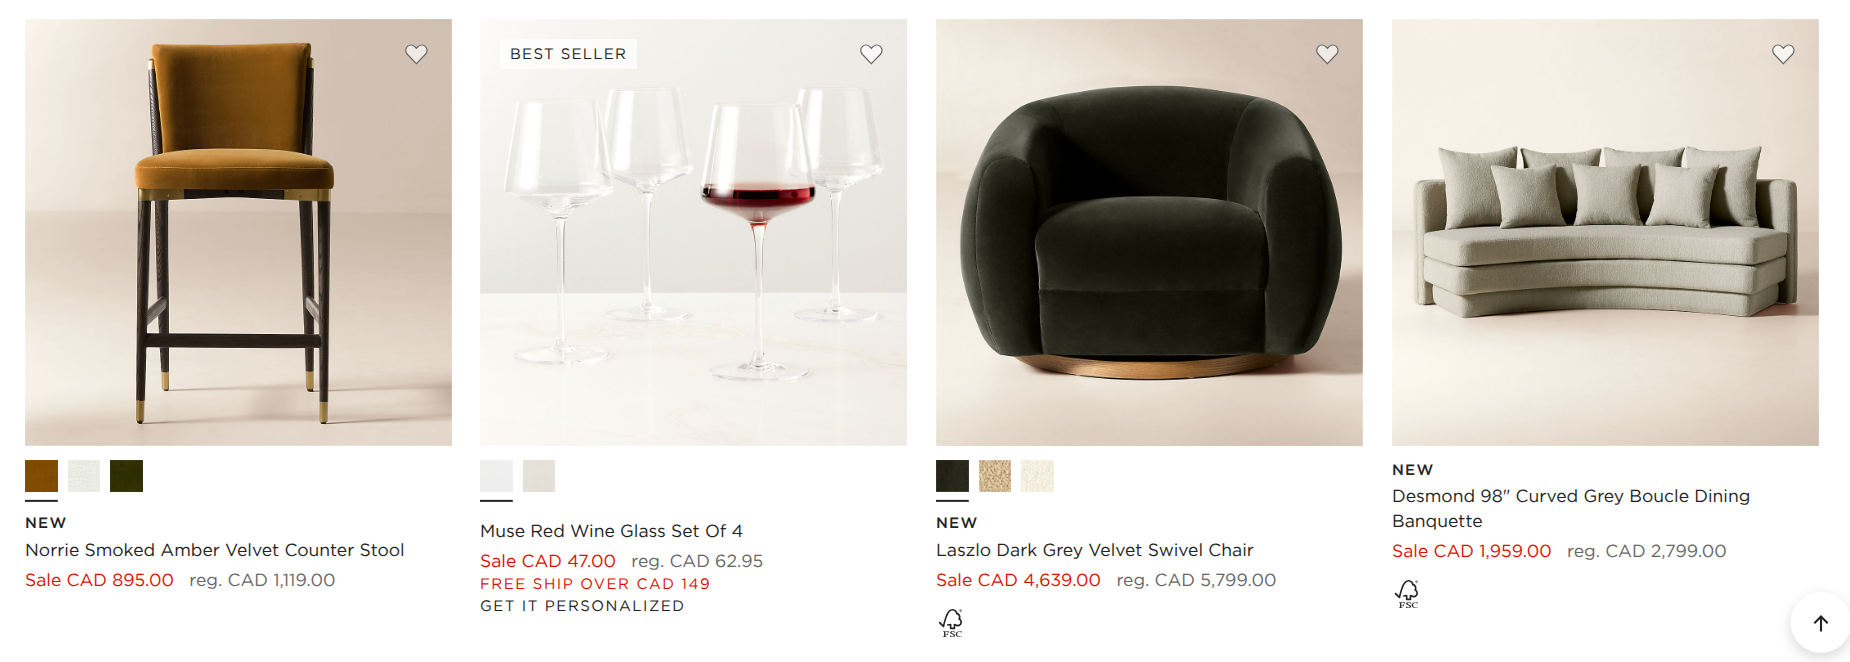Favorite the Laszlo Swivel Chair
The width and height of the screenshot is (1850, 662).
click(x=1328, y=54)
